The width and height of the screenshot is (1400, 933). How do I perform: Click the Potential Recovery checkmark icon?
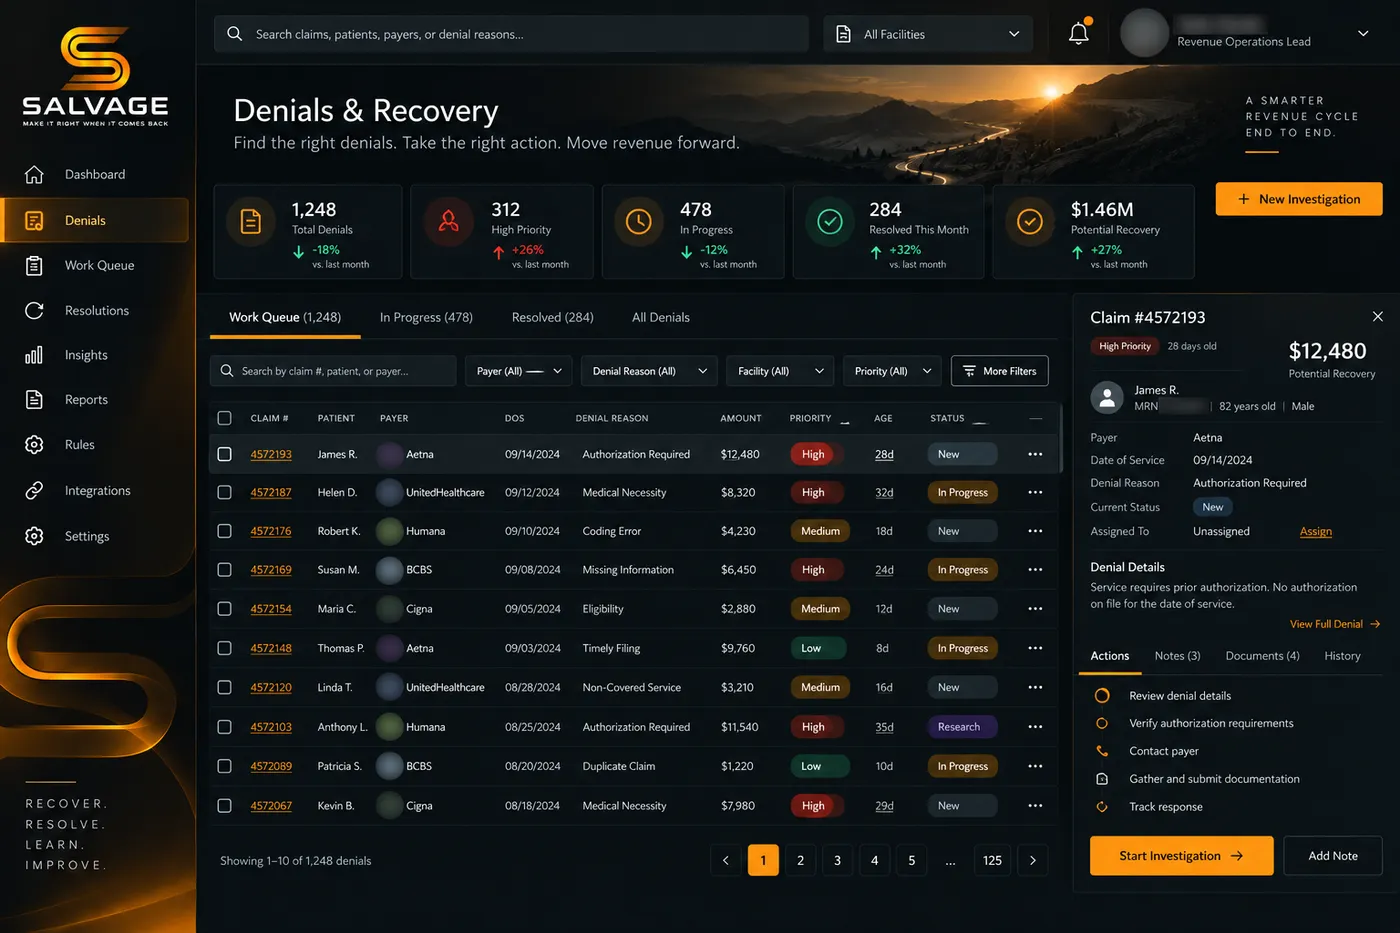point(1029,221)
